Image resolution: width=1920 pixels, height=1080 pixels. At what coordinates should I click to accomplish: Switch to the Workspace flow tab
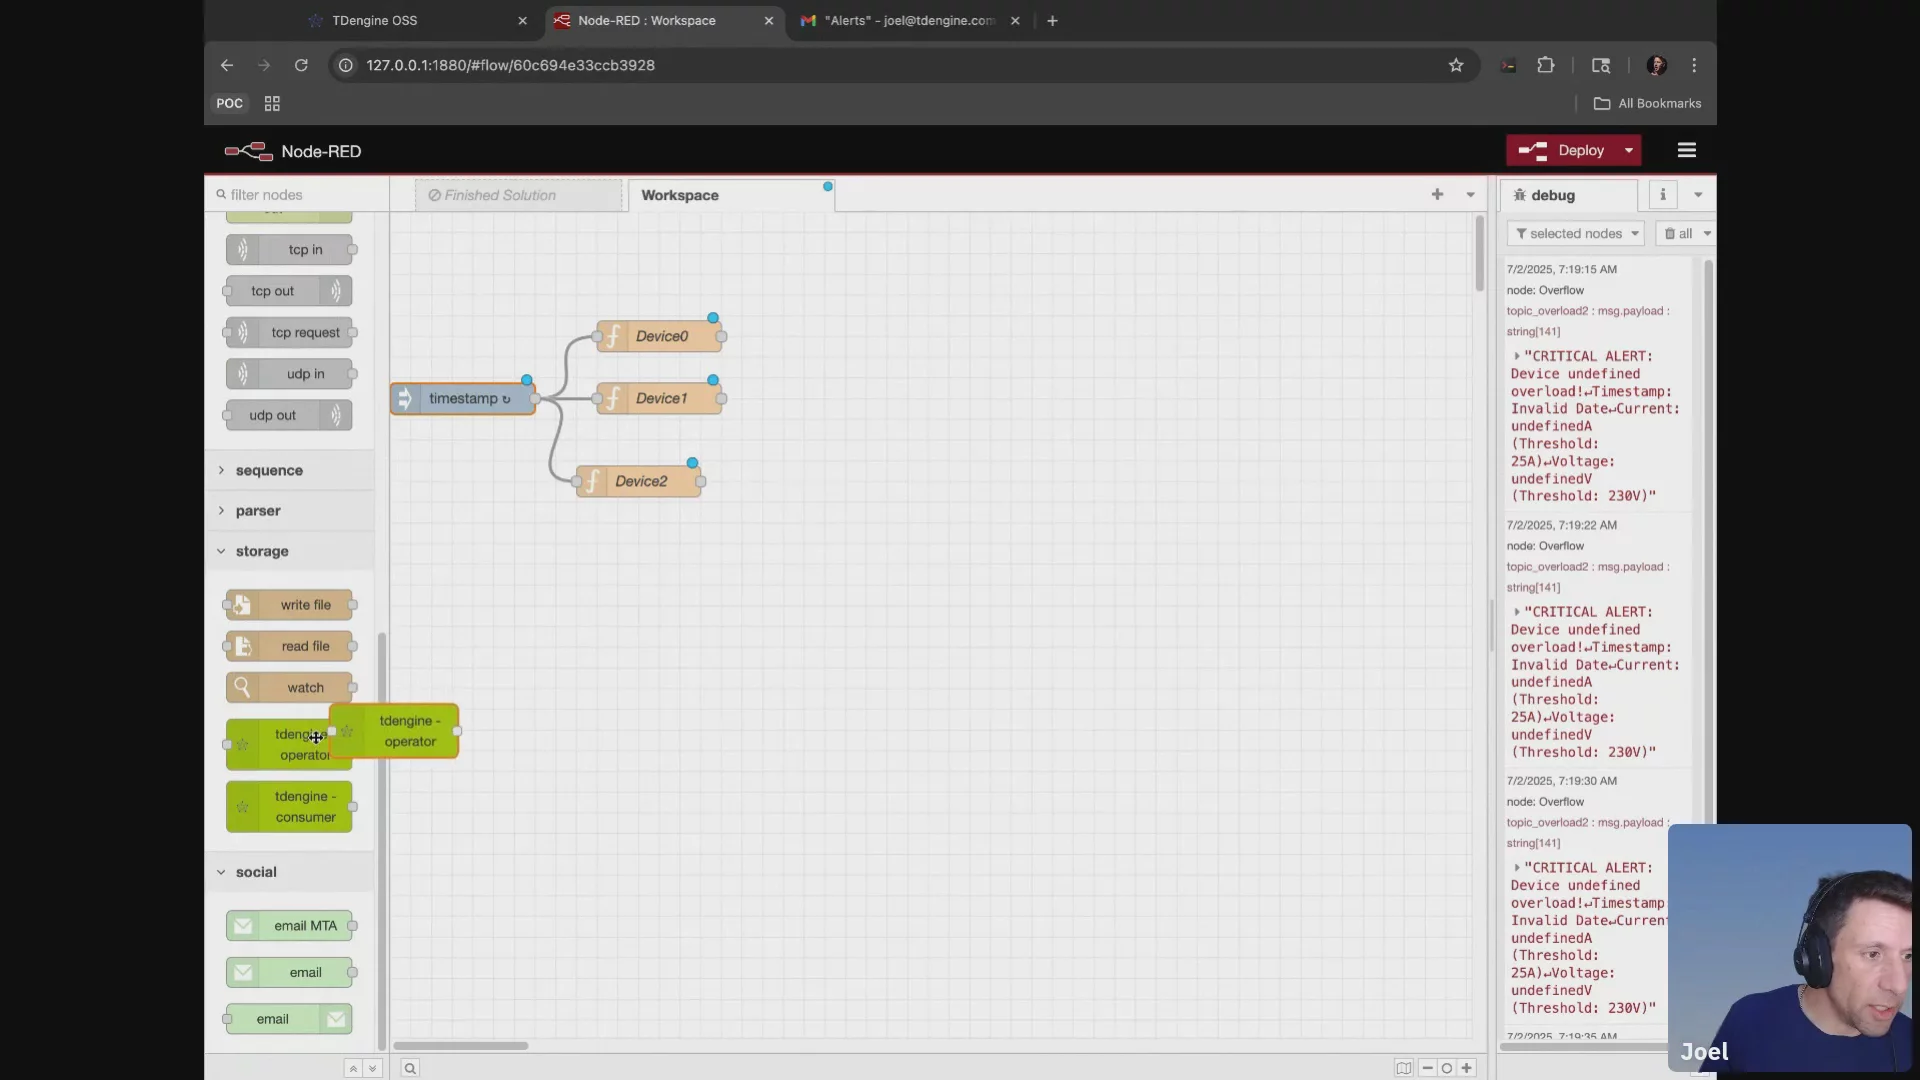tap(731, 195)
